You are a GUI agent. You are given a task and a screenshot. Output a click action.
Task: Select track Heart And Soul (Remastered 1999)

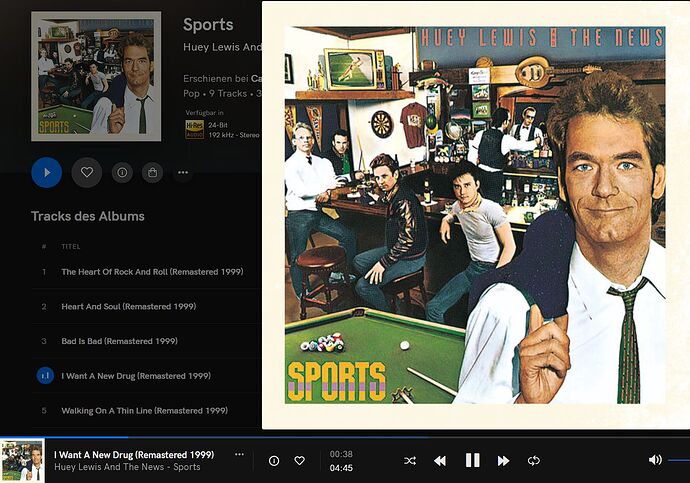[x=128, y=307]
